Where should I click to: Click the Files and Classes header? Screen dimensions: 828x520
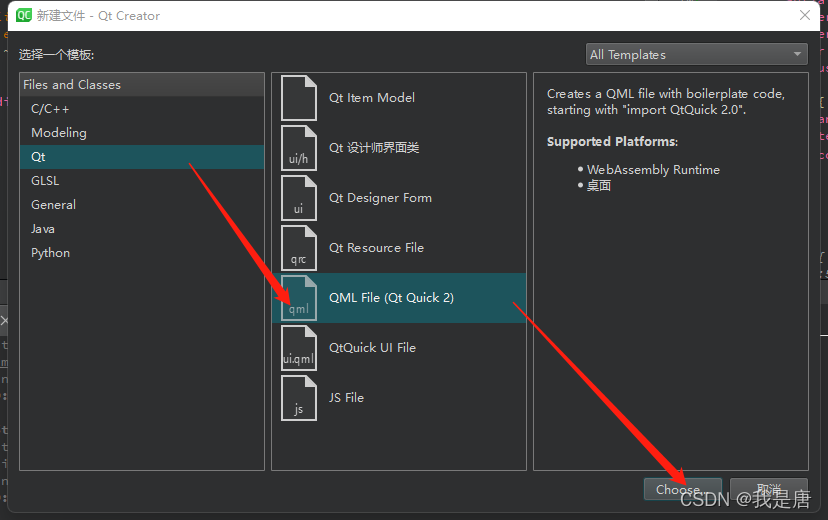(x=142, y=84)
